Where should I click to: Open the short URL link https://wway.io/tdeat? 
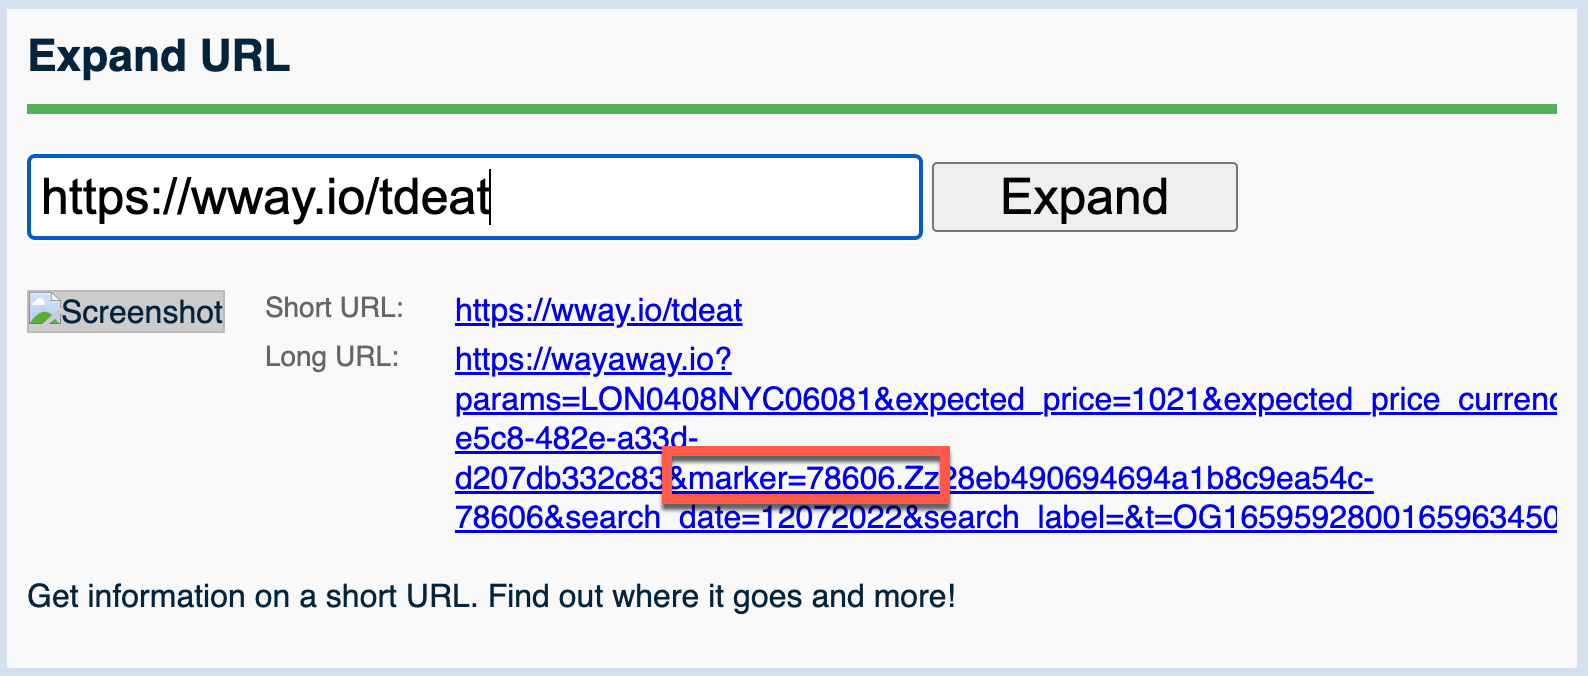[x=598, y=310]
